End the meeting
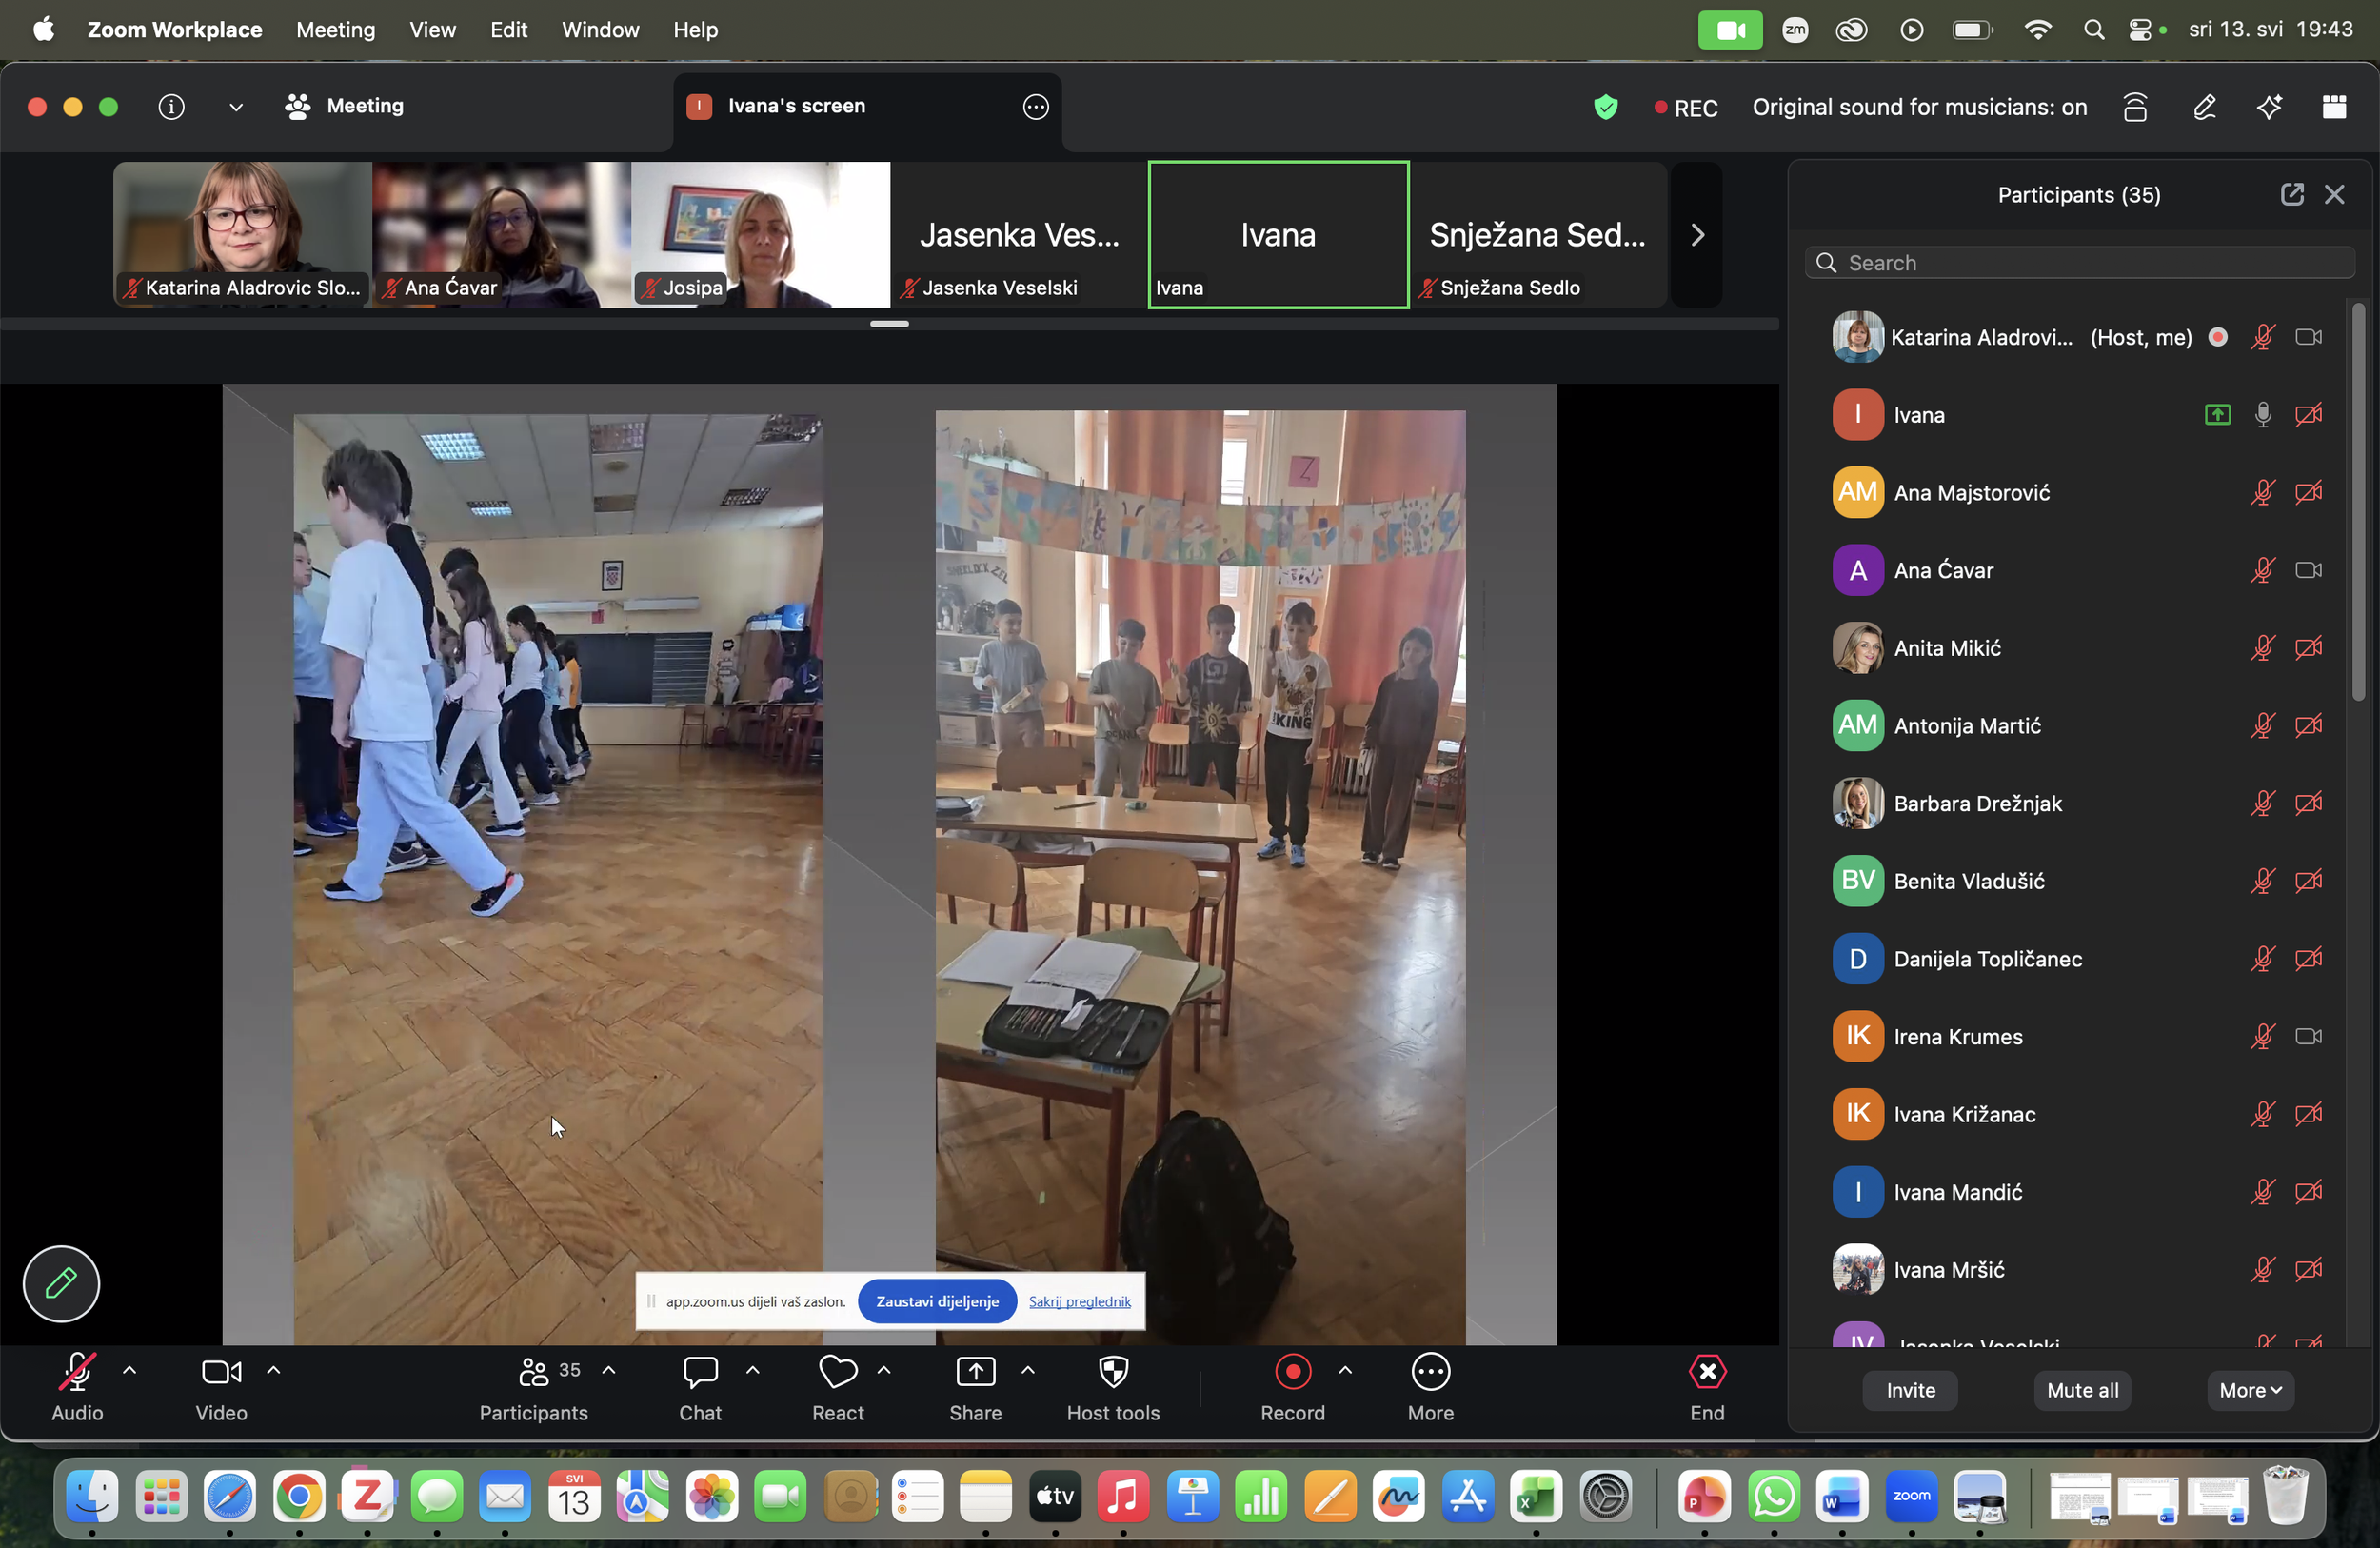The width and height of the screenshot is (2380, 1548). click(x=1707, y=1388)
